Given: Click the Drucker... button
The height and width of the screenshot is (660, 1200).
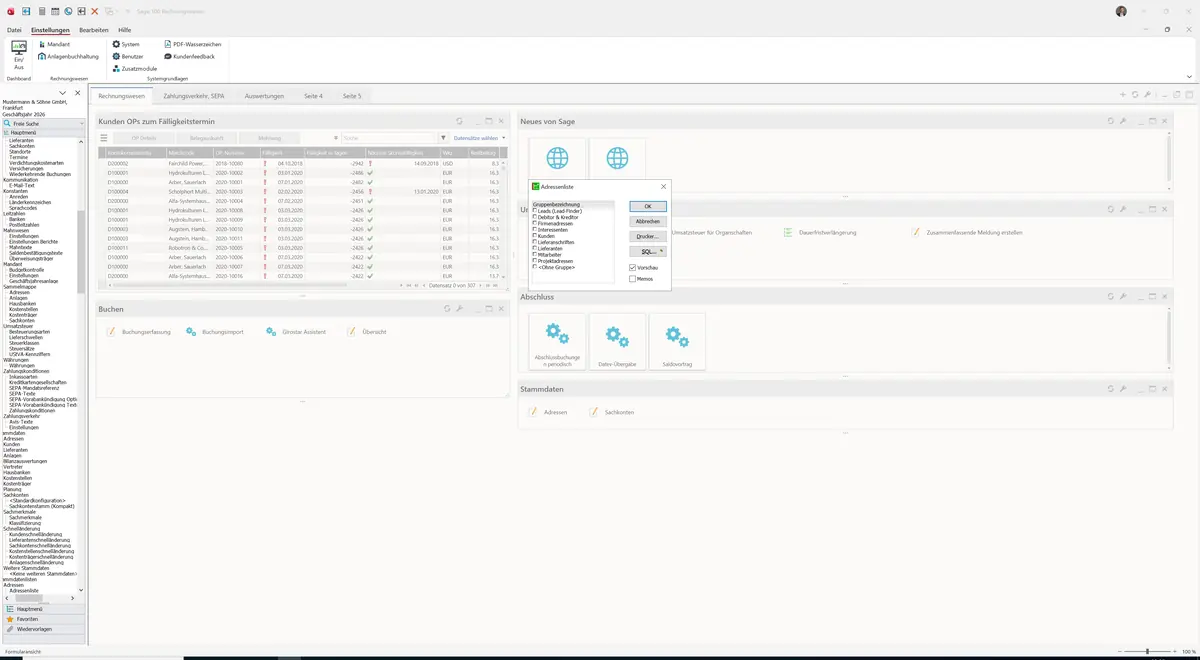Looking at the screenshot, I should (x=648, y=236).
